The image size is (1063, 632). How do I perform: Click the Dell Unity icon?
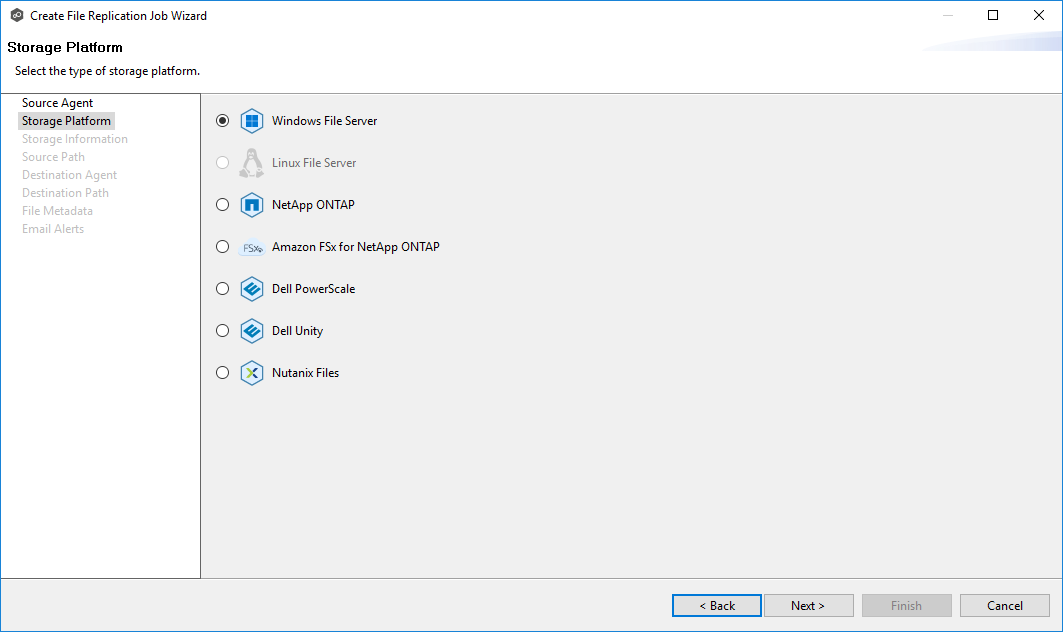(252, 331)
